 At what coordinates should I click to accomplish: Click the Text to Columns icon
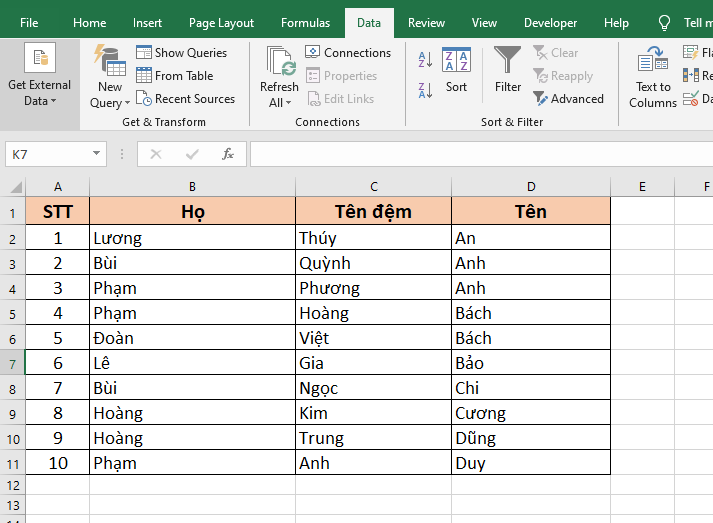click(653, 60)
